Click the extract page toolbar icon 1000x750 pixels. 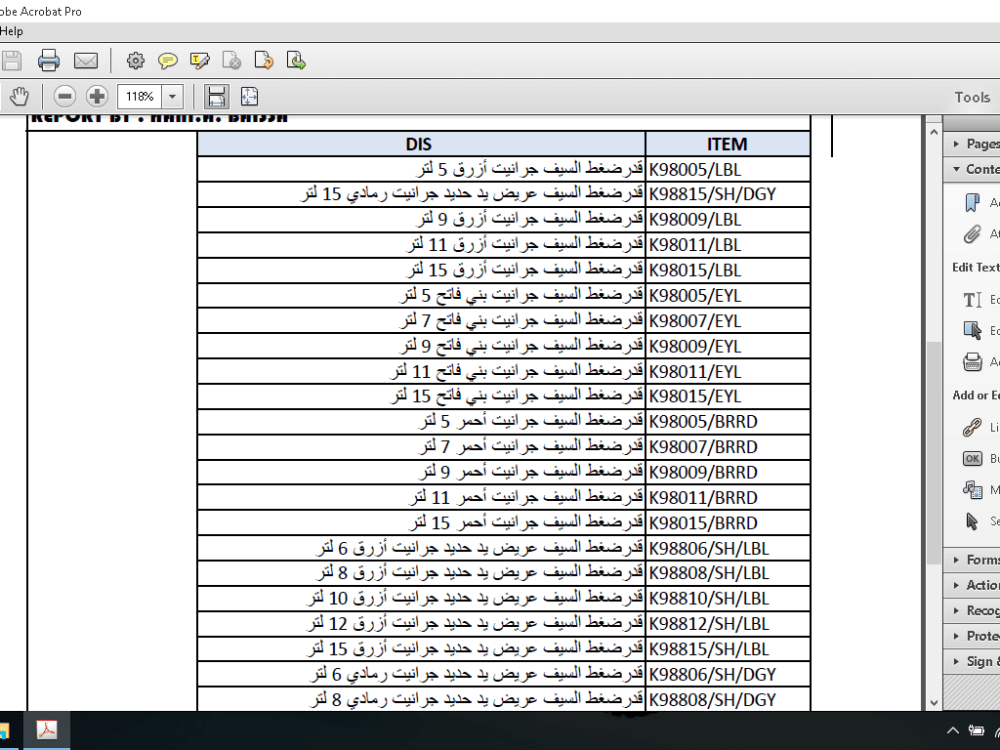click(296, 61)
